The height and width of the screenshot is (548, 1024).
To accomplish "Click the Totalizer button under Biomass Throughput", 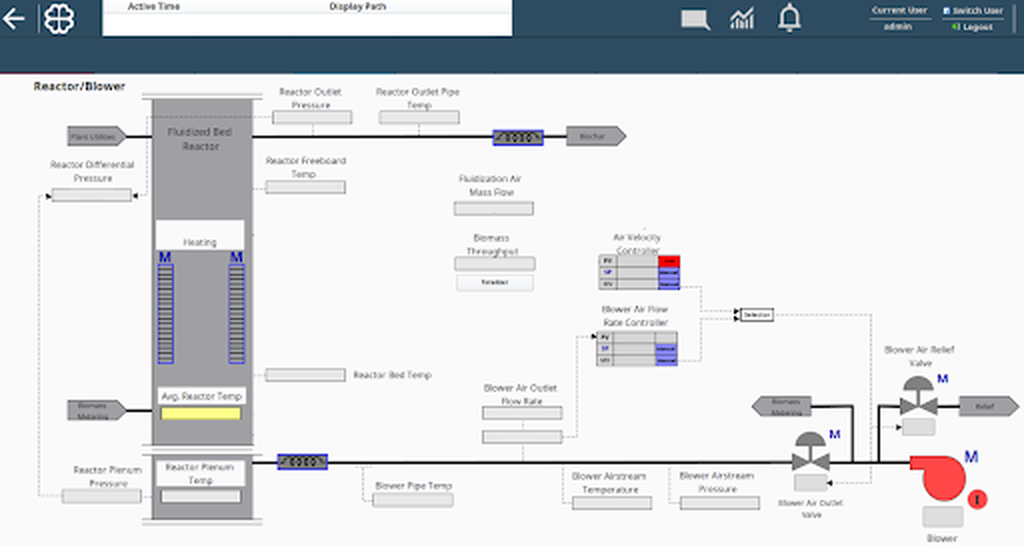I will click(495, 283).
